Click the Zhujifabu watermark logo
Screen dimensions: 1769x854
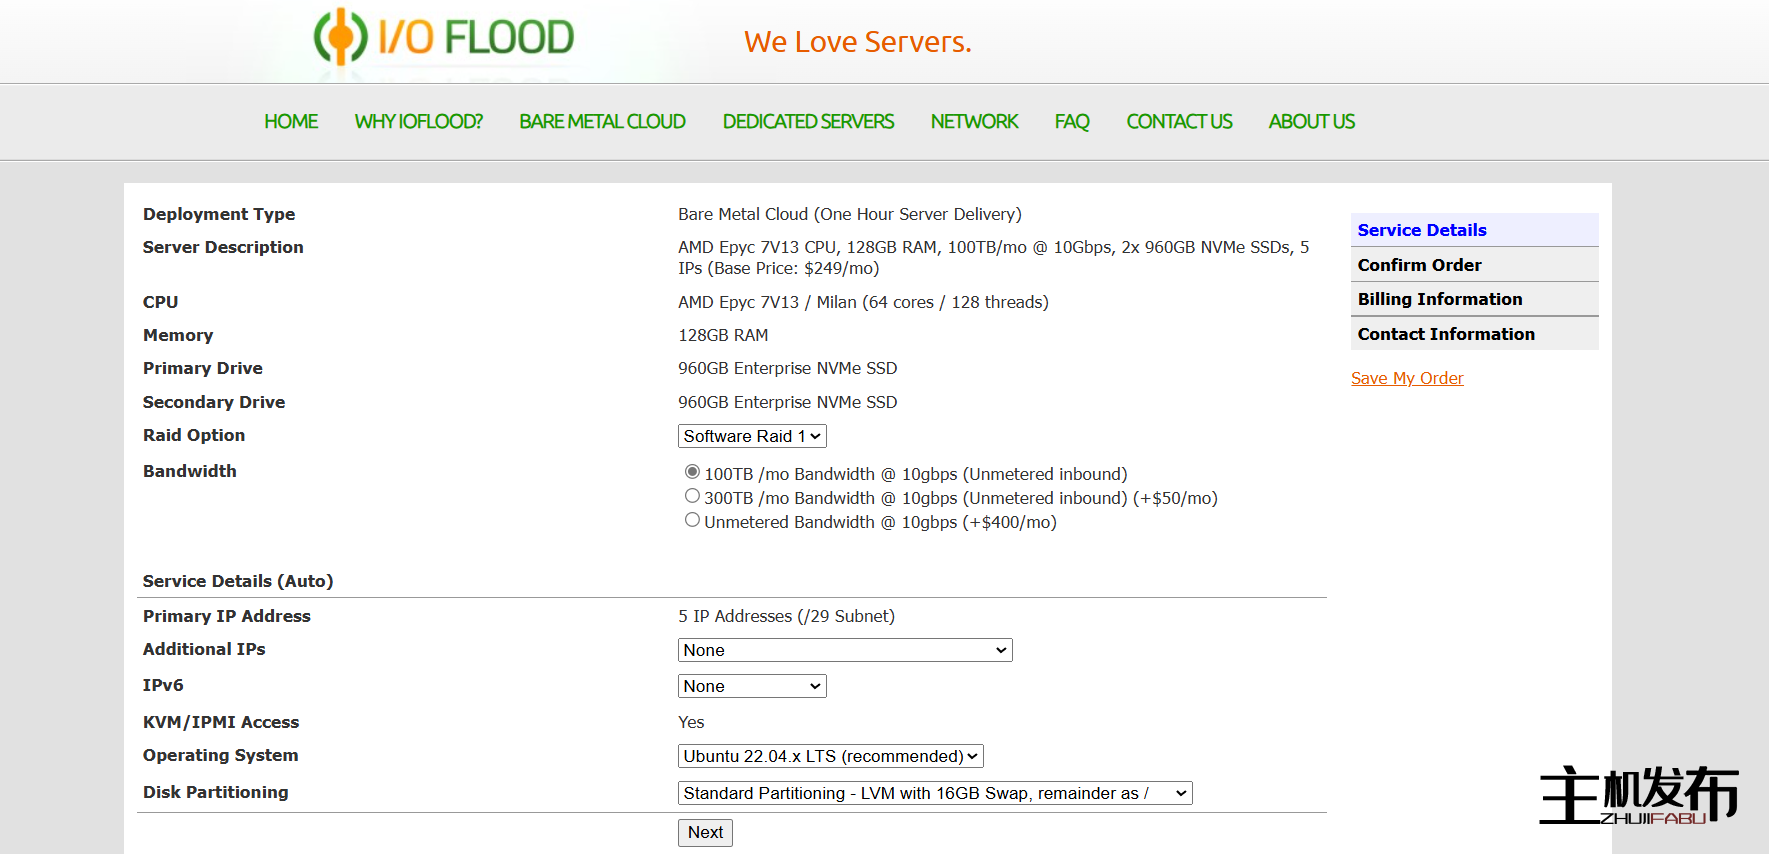click(1639, 796)
